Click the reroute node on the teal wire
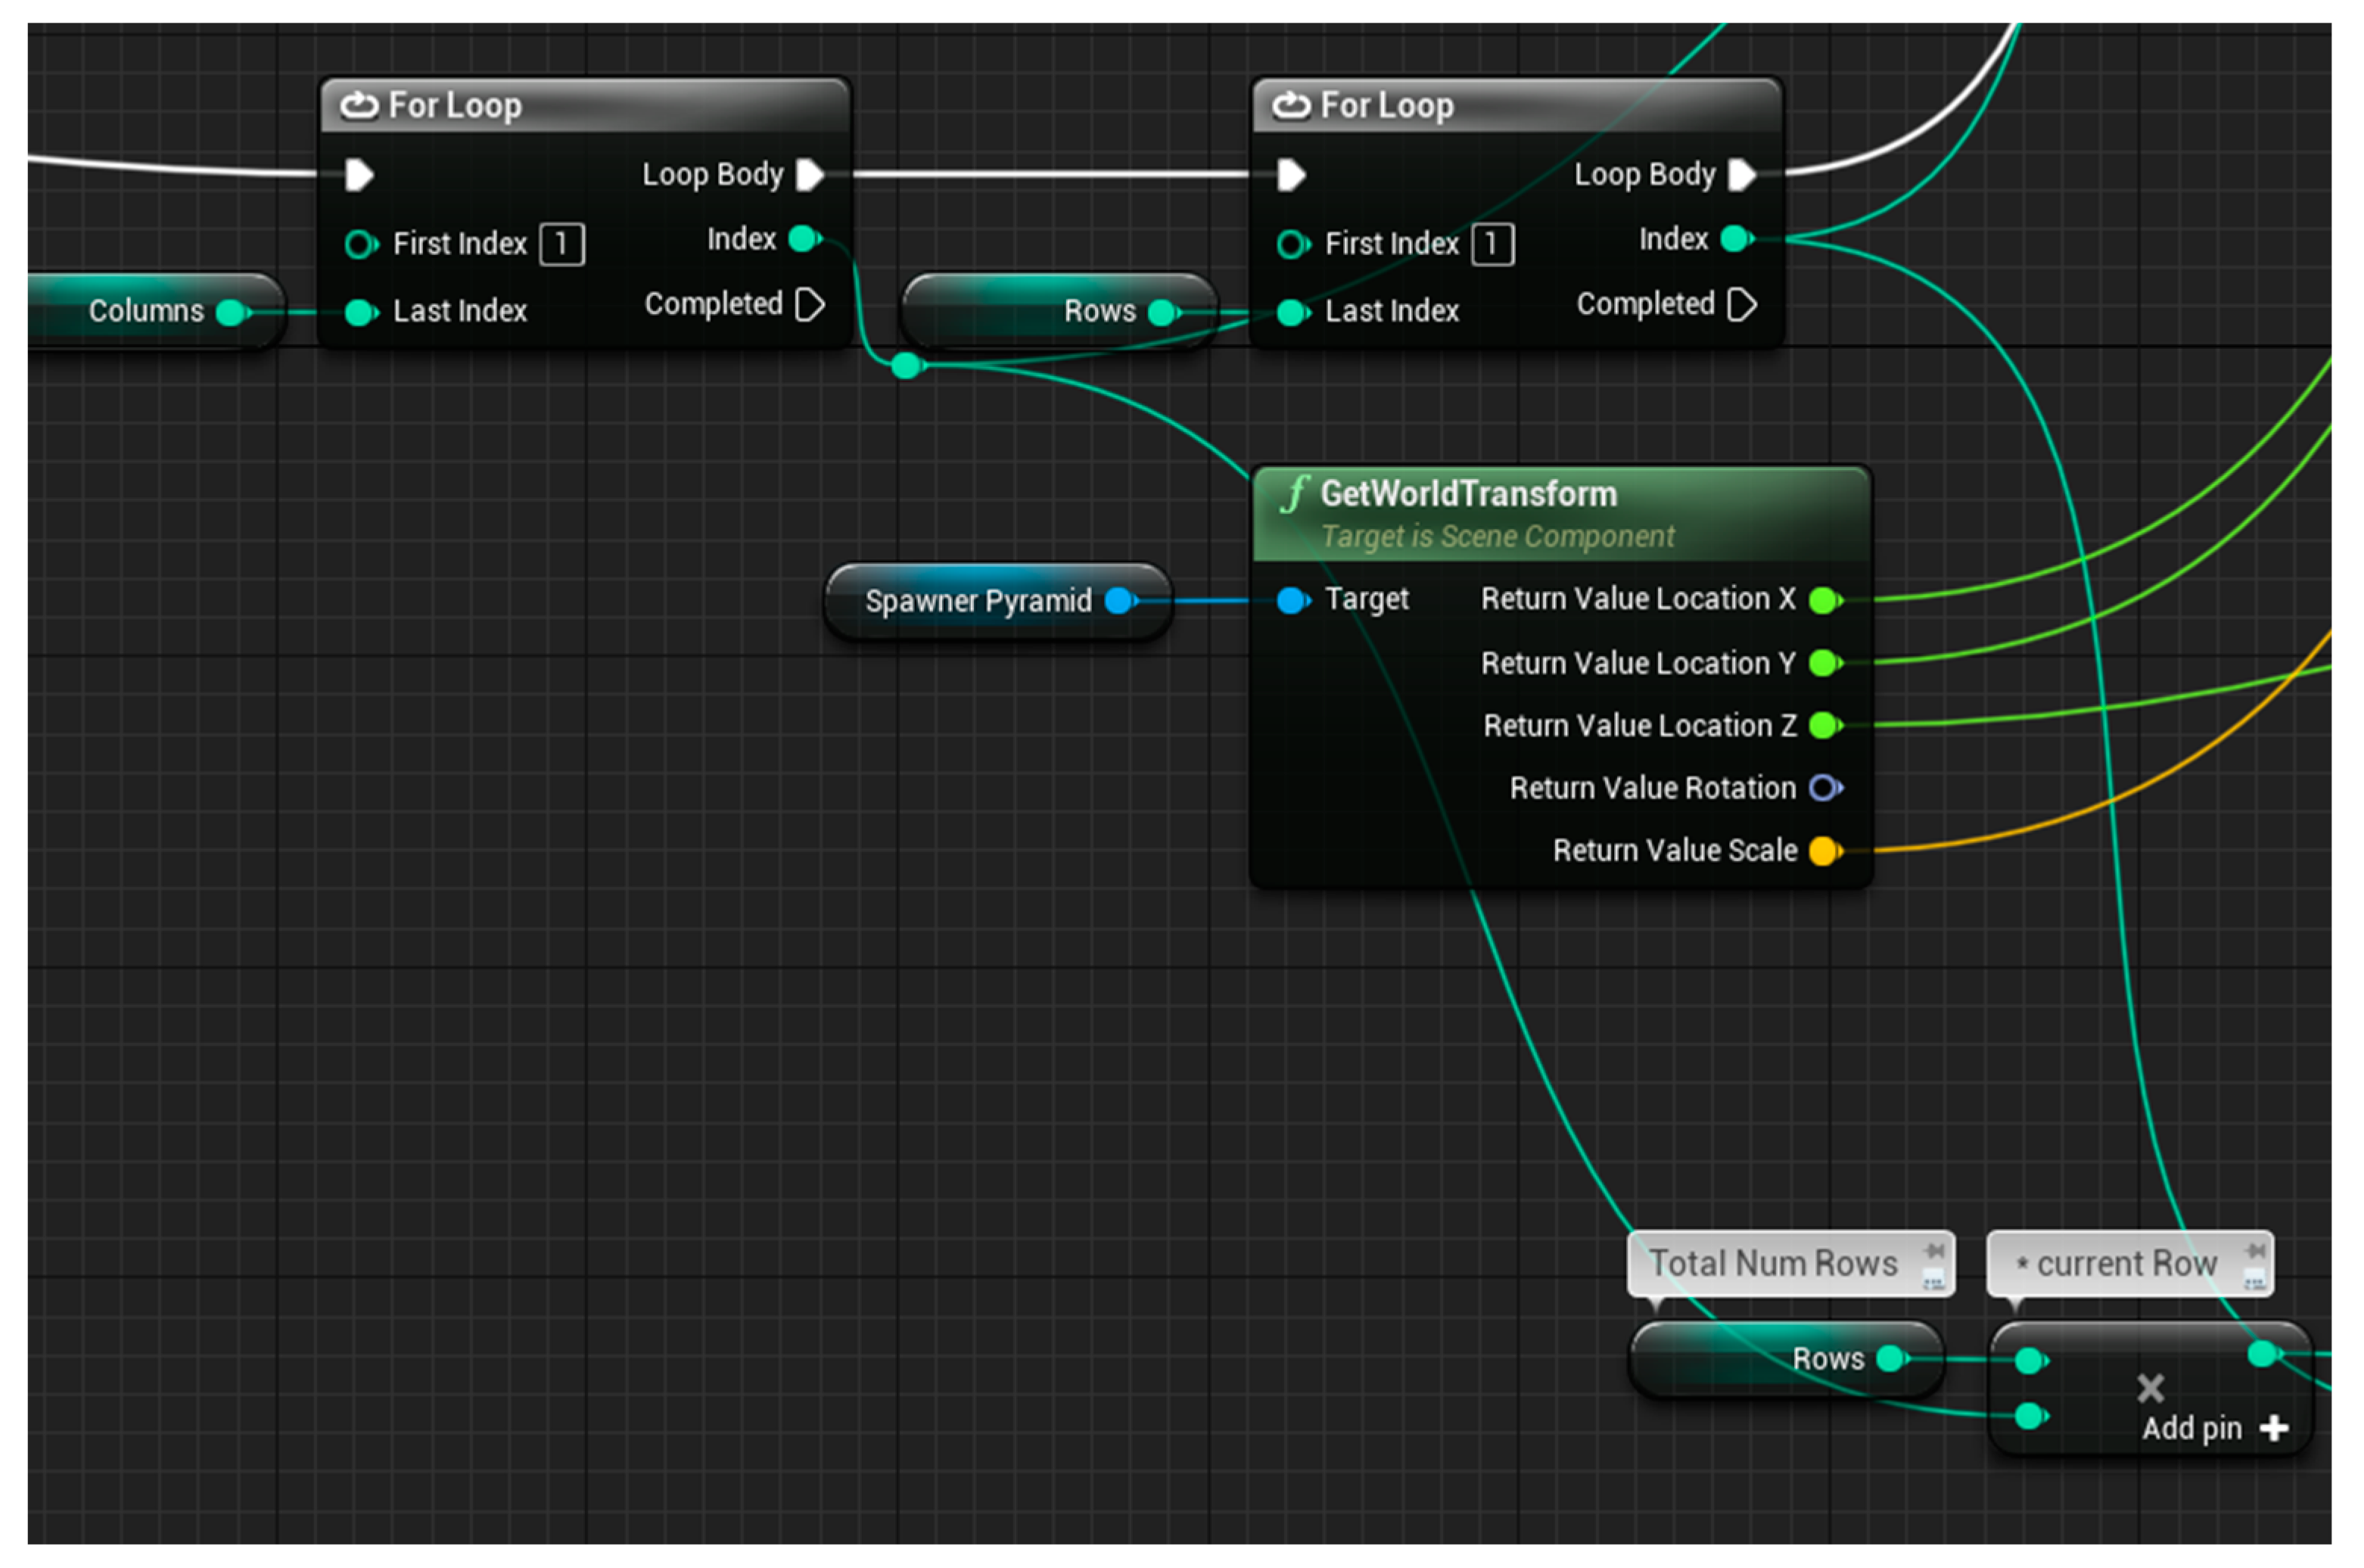 (x=907, y=366)
